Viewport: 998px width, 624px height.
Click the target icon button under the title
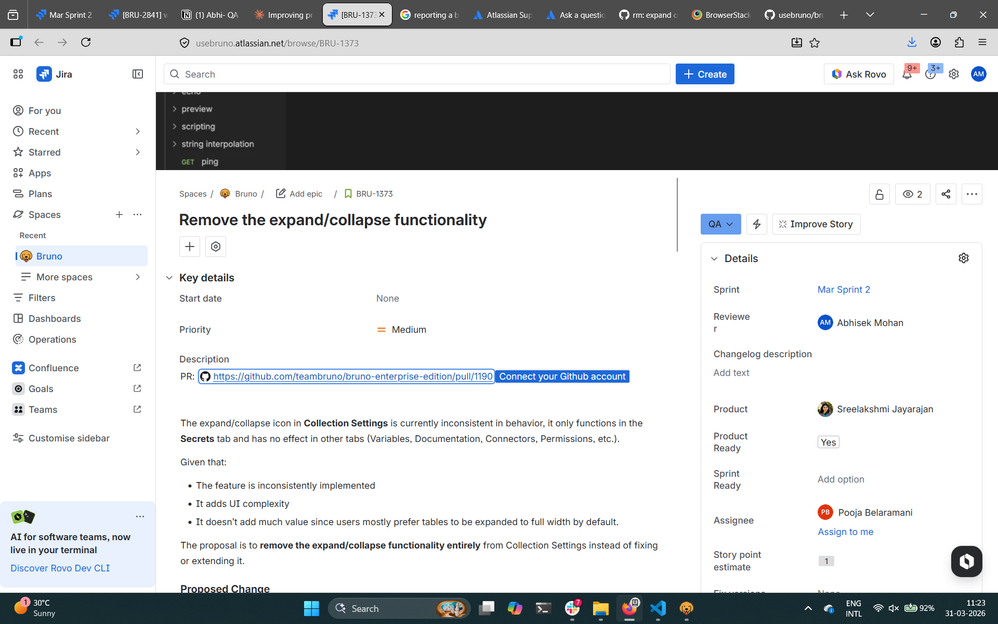pyautogui.click(x=216, y=246)
